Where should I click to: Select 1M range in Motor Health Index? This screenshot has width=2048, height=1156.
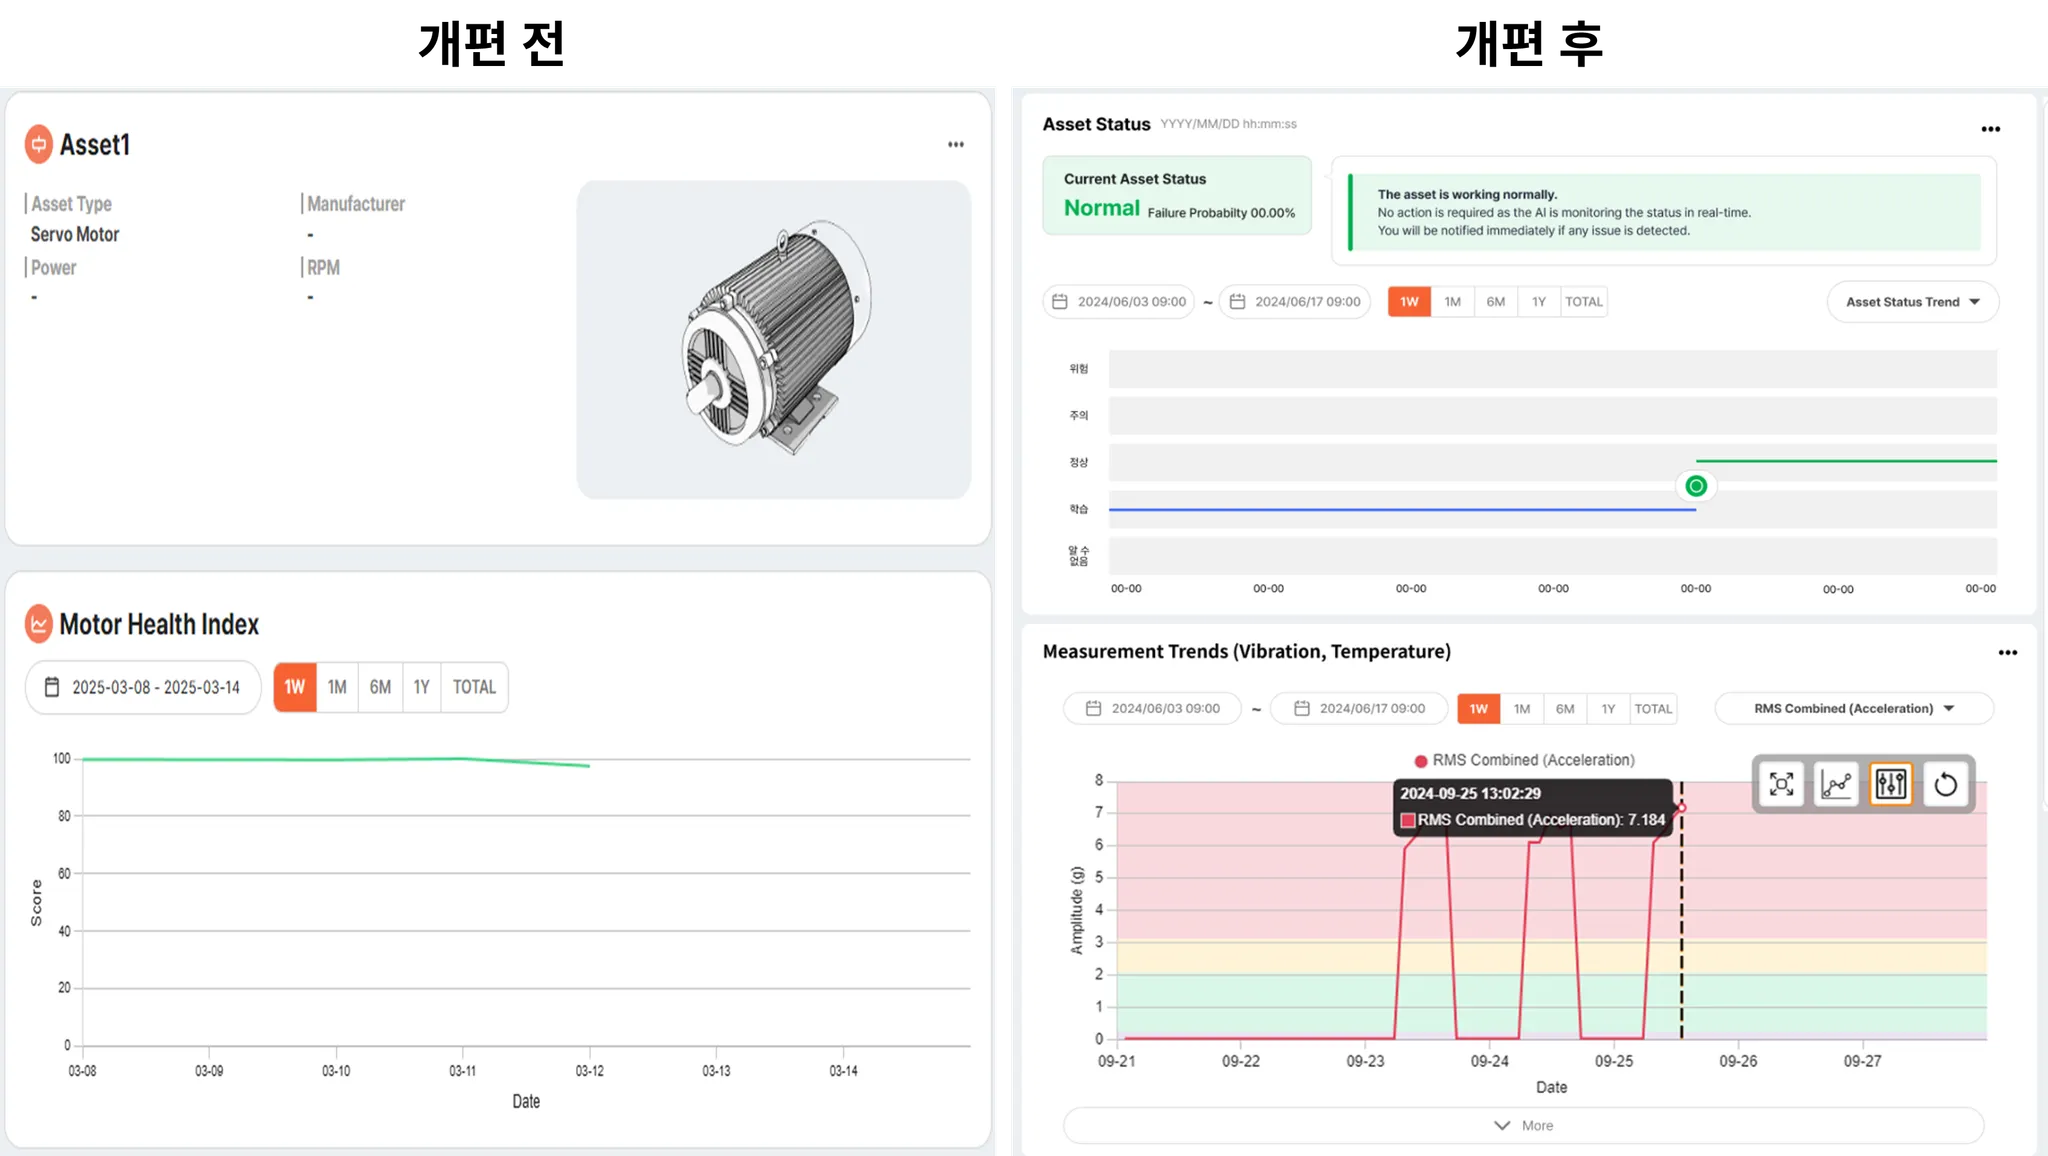[x=337, y=687]
